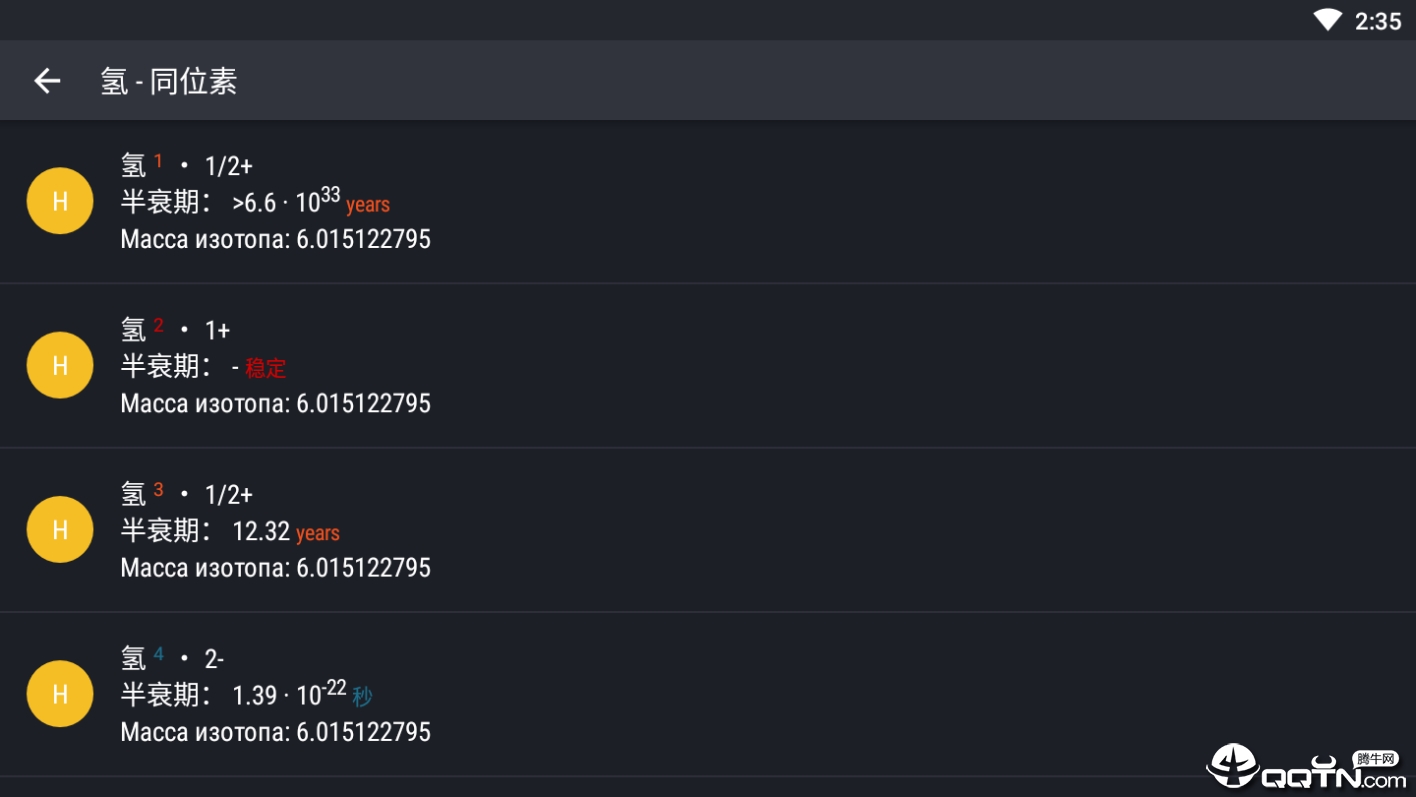The height and width of the screenshot is (797, 1416).
Task: Click the years label after 12.32 half-life
Action: coord(318,532)
